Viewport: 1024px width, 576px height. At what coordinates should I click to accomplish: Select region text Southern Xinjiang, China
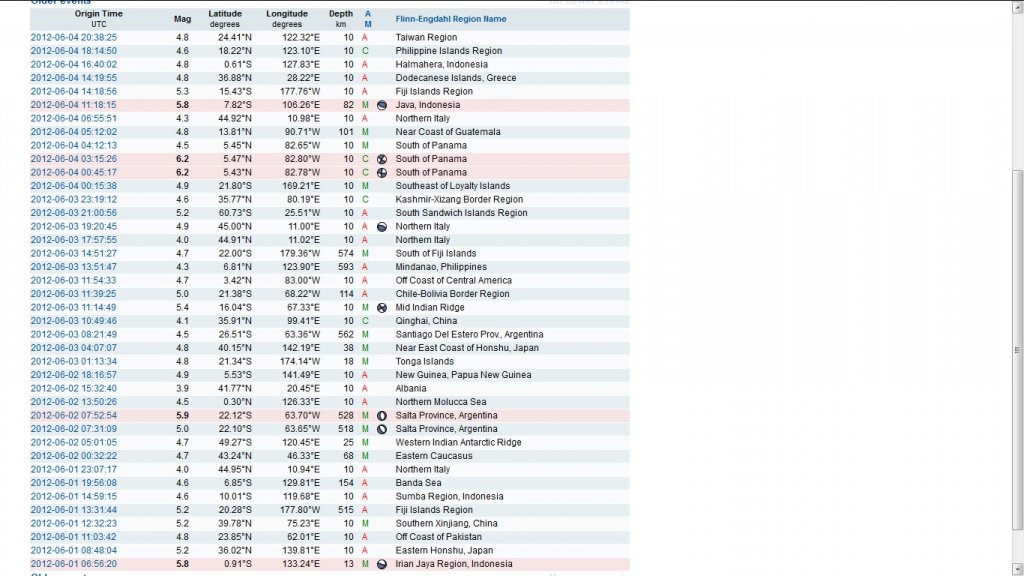pos(446,524)
